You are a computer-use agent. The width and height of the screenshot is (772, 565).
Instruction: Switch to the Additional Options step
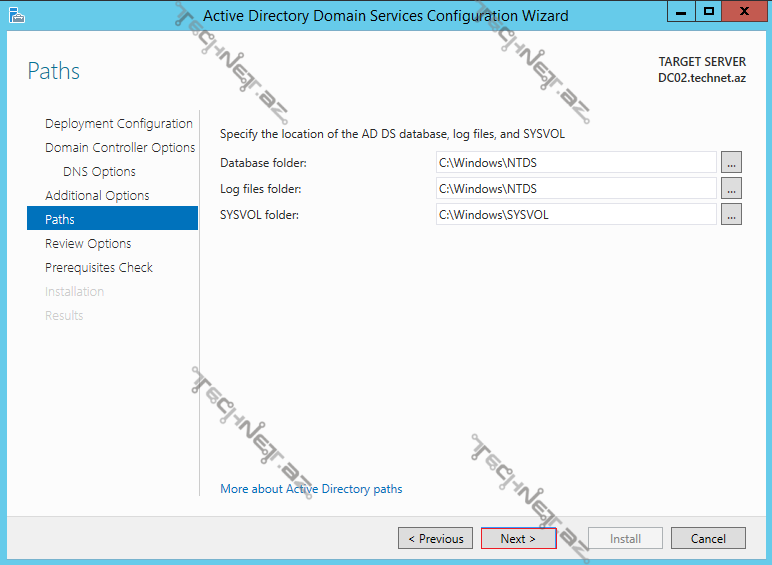point(97,196)
